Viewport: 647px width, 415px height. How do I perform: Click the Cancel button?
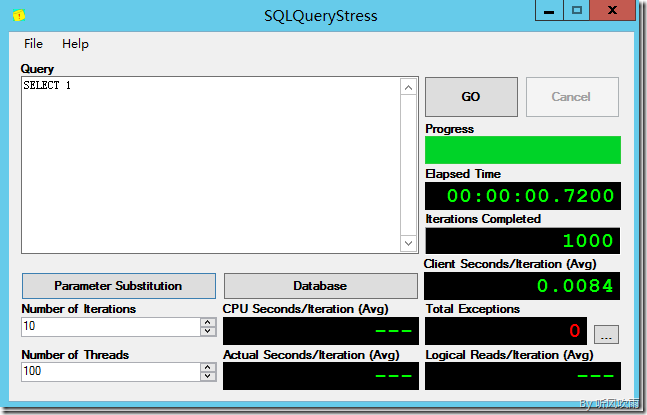click(x=572, y=97)
